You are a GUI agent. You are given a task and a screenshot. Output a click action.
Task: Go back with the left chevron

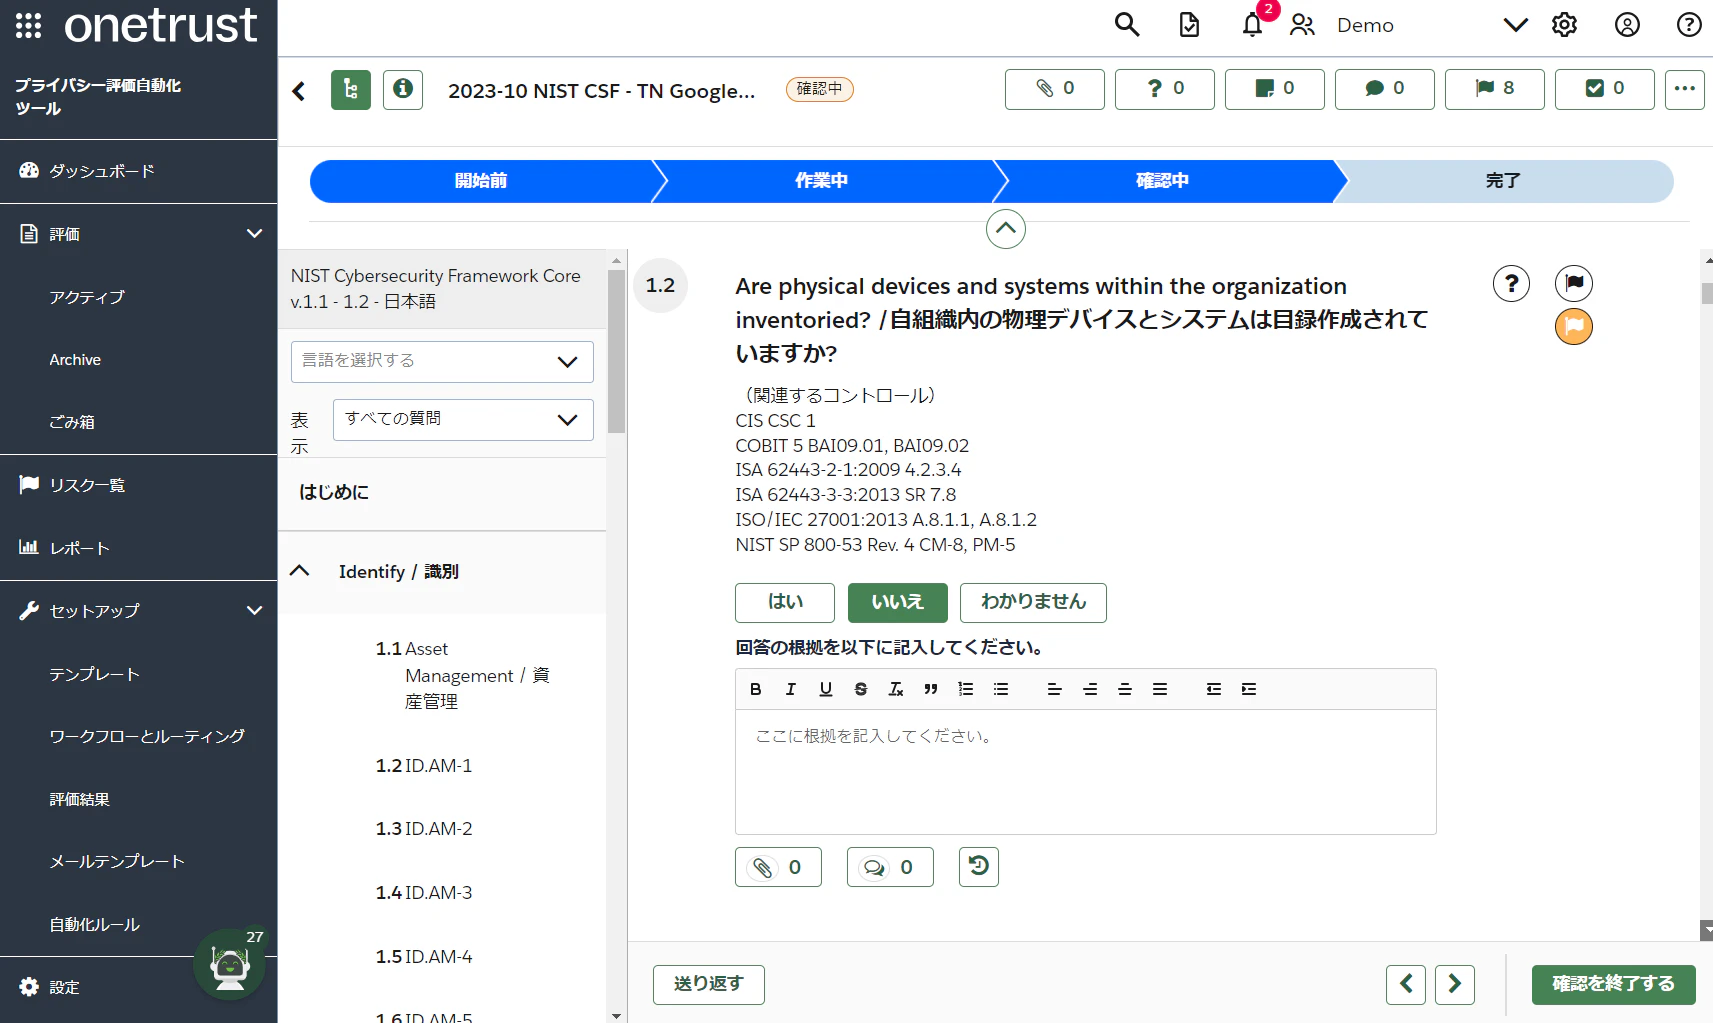point(299,91)
